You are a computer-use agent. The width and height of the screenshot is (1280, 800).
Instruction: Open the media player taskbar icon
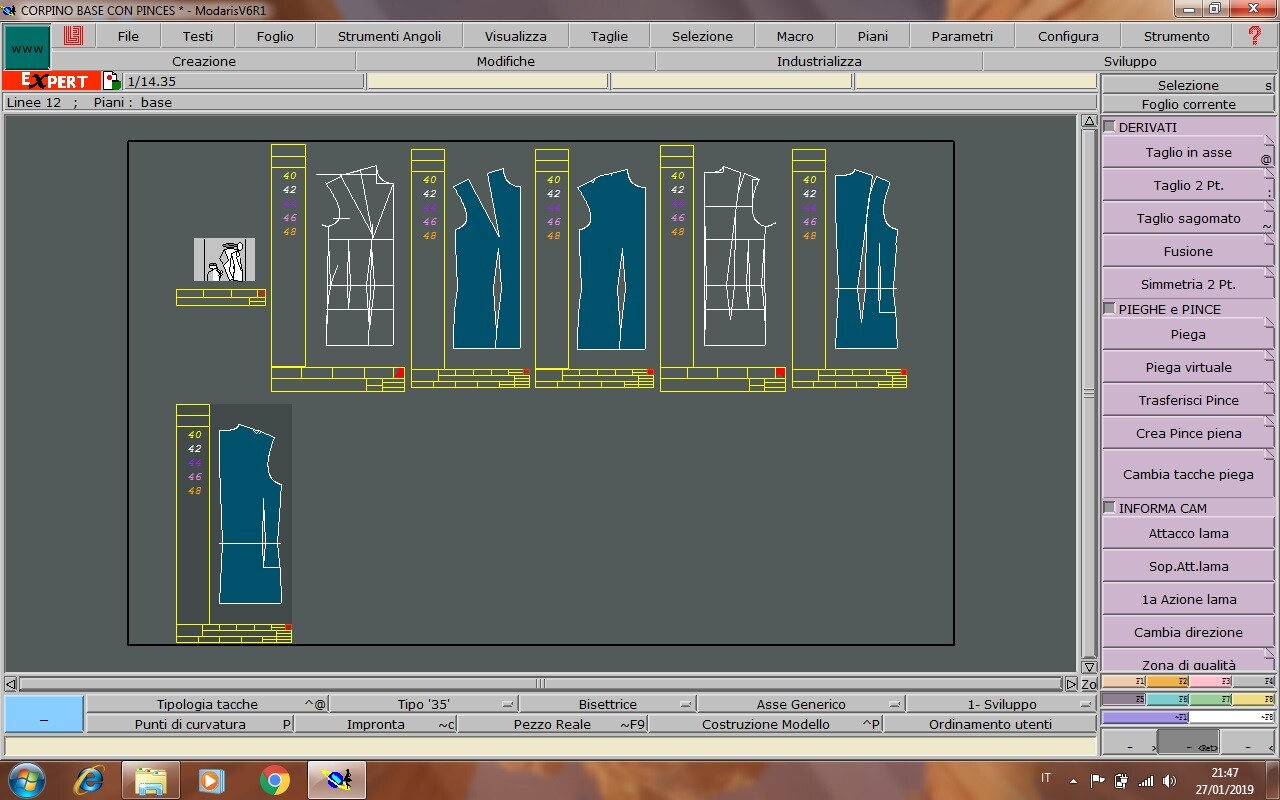[x=212, y=780]
